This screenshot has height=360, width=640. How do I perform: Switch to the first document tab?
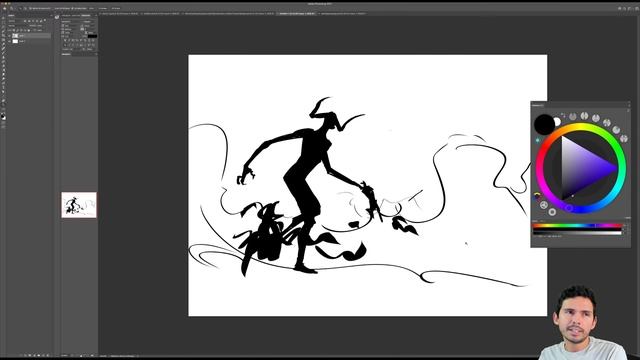(119, 13)
